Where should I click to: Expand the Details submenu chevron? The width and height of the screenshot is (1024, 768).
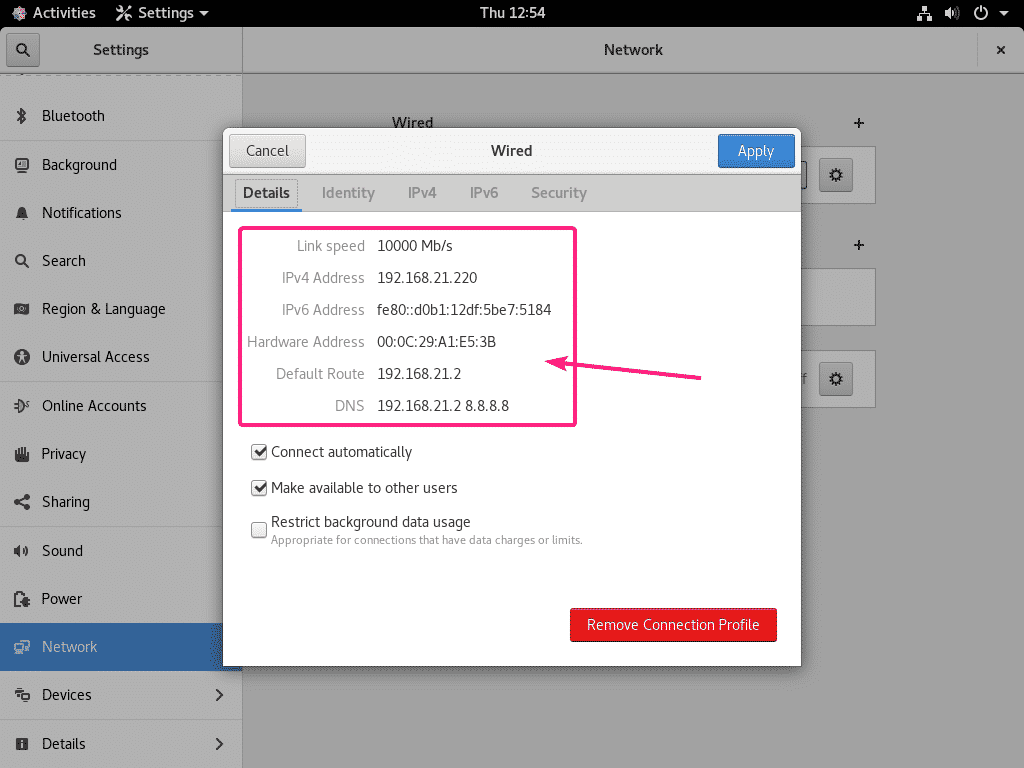pyautogui.click(x=219, y=744)
